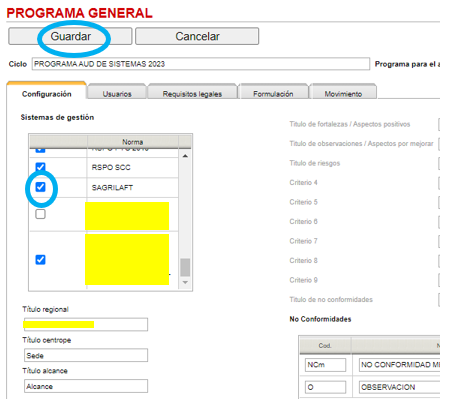This screenshot has height=399, width=449.
Task: Click scroll up arrow of Norma list
Action: 185,156
